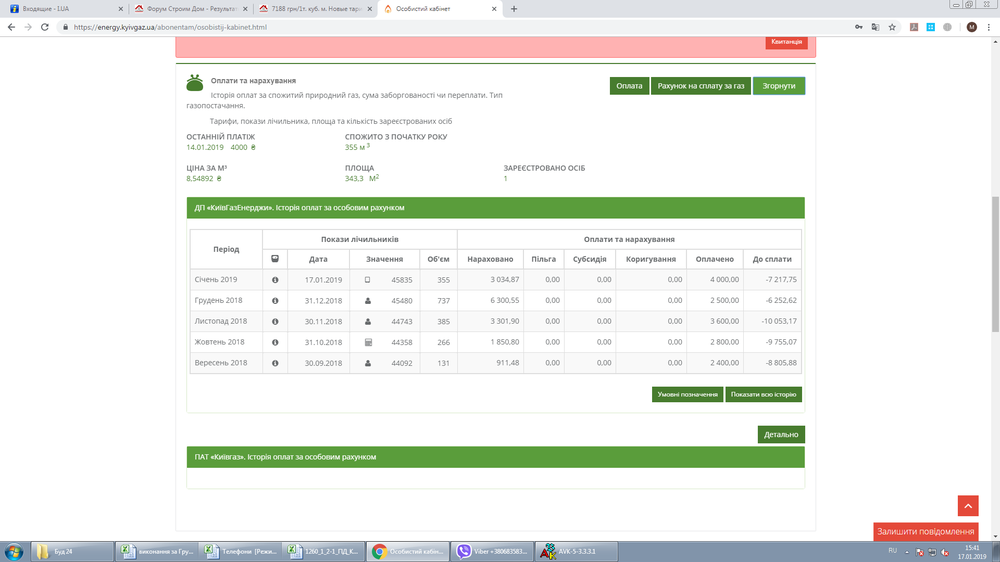Click info icon in Грудень 2018 row

[275, 300]
